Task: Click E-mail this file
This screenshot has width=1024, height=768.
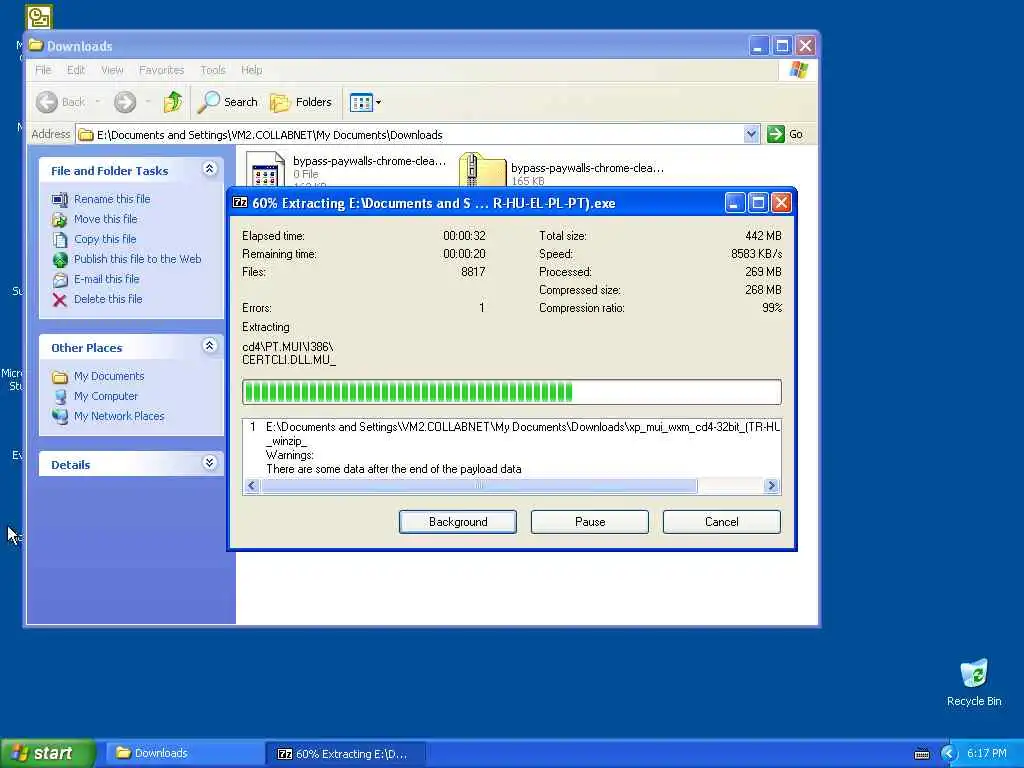Action: tap(106, 279)
